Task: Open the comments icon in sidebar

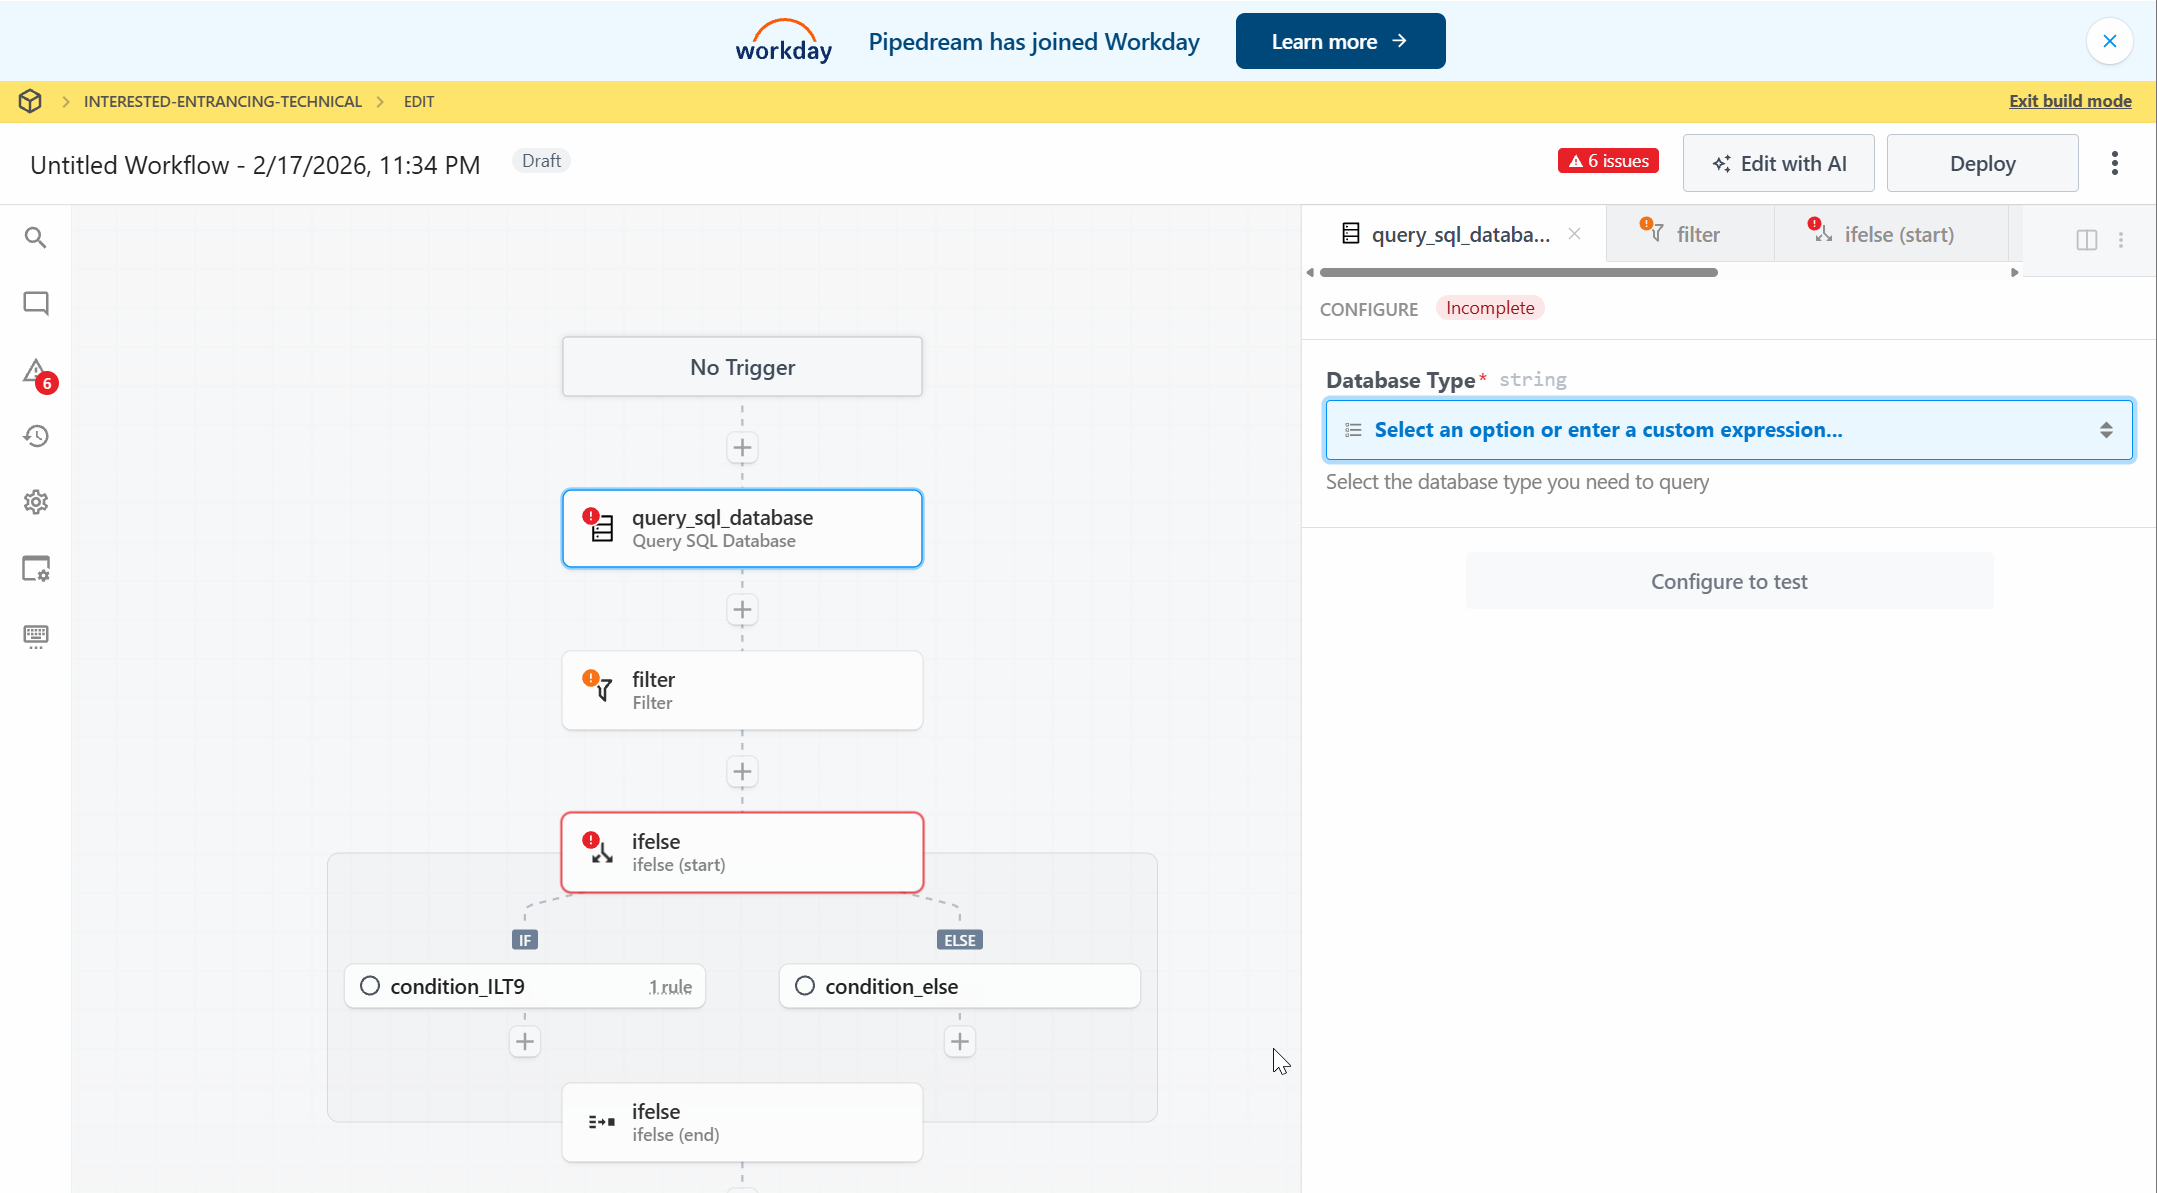Action: (35, 303)
